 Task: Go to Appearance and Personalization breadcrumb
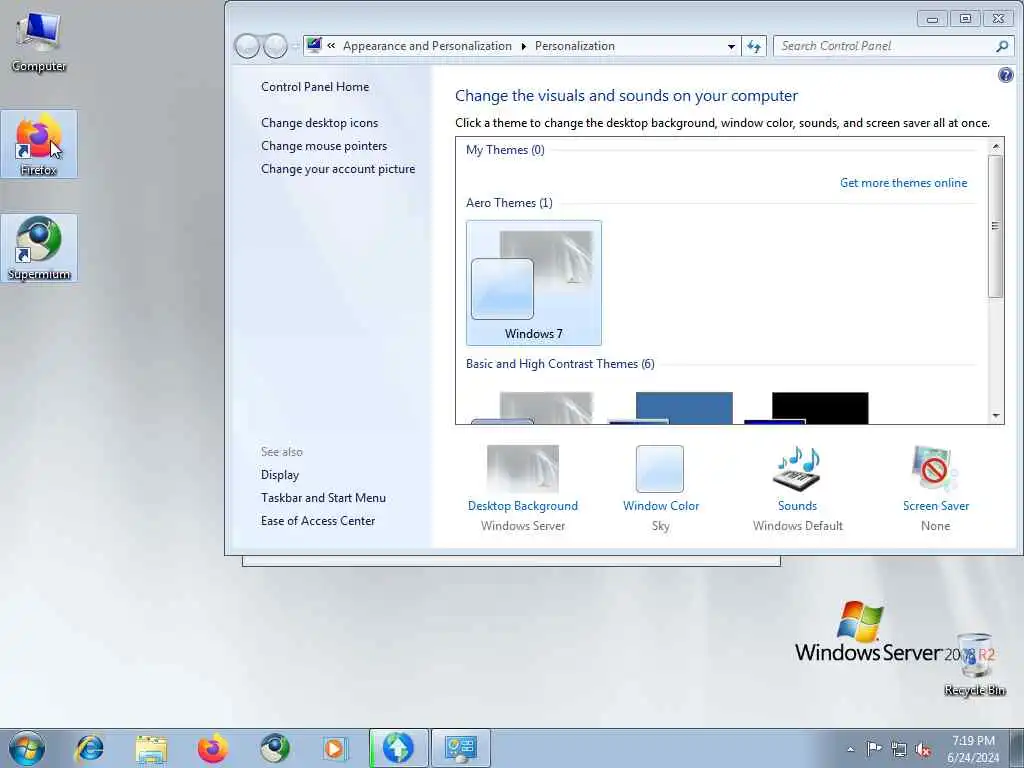coord(427,46)
